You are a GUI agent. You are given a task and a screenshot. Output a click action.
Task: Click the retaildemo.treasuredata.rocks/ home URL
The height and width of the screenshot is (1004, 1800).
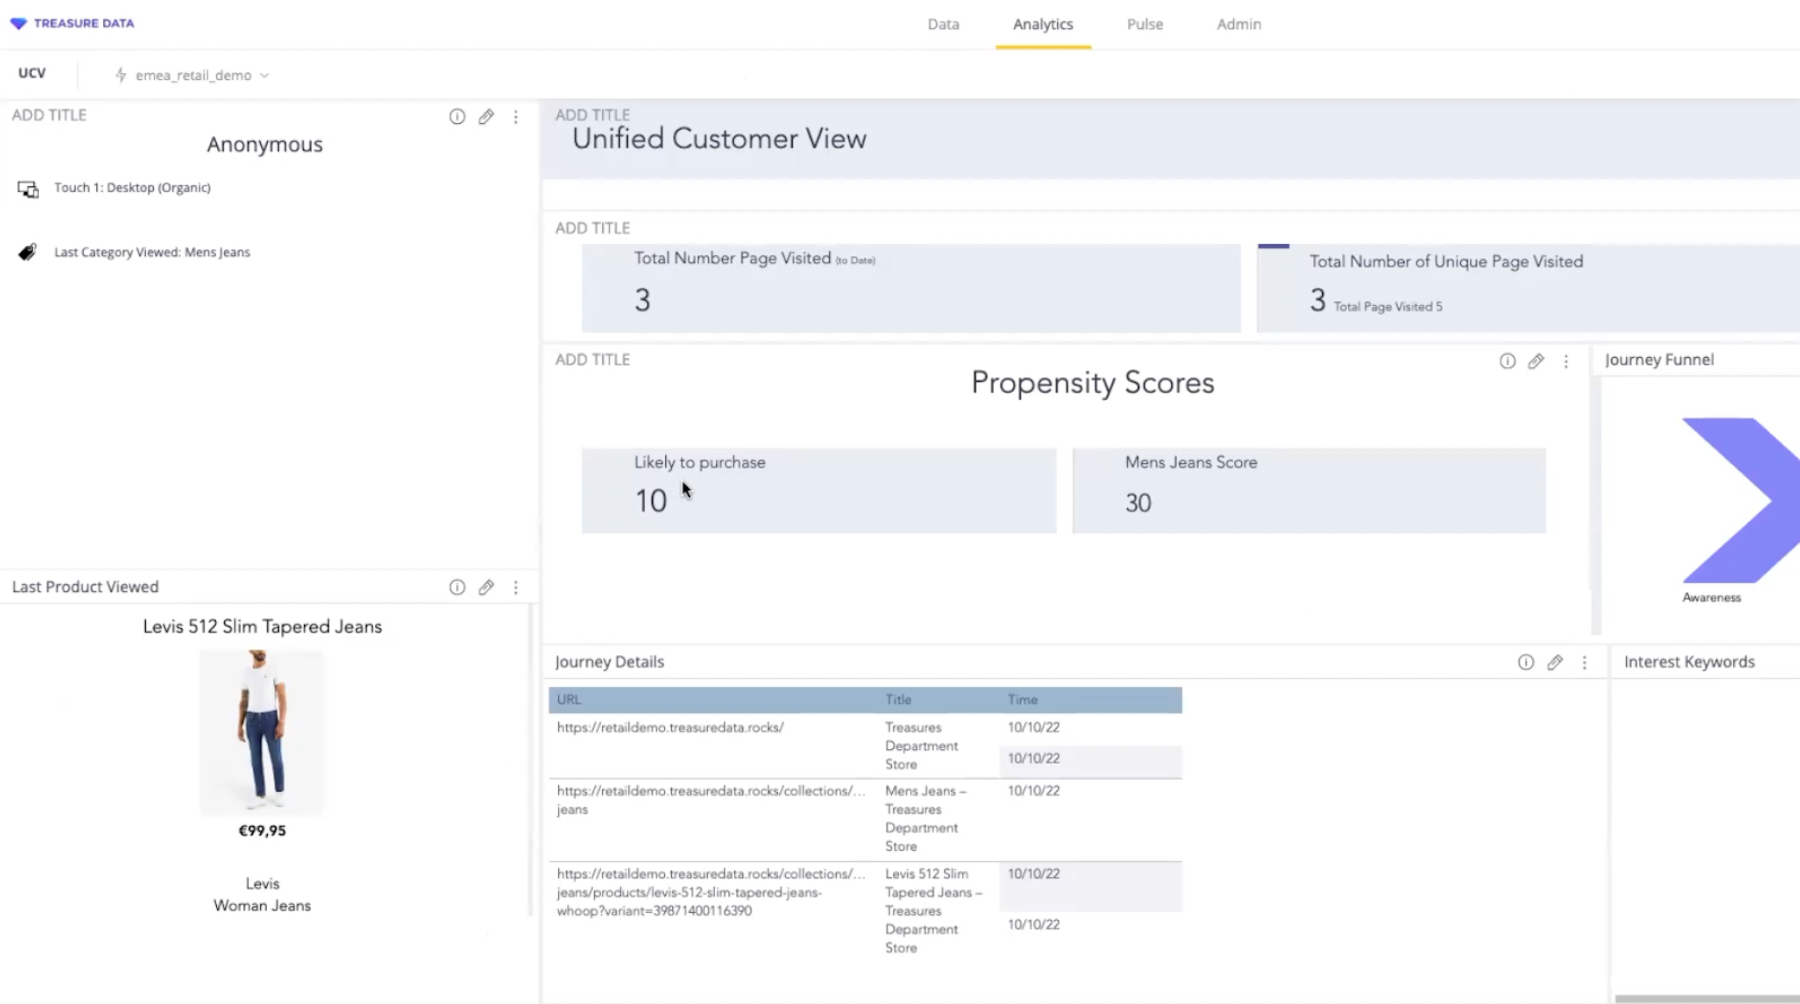point(670,727)
